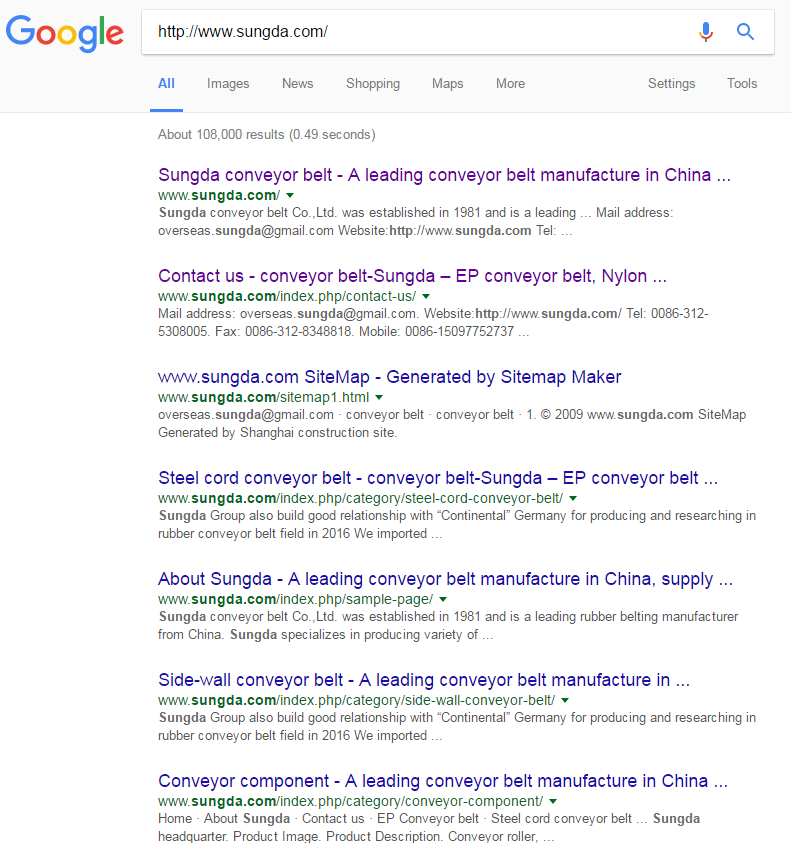This screenshot has height=843, width=791.
Task: Expand dropdown arrow beside steel-cord-conveyor-belt URL
Action: 573,498
